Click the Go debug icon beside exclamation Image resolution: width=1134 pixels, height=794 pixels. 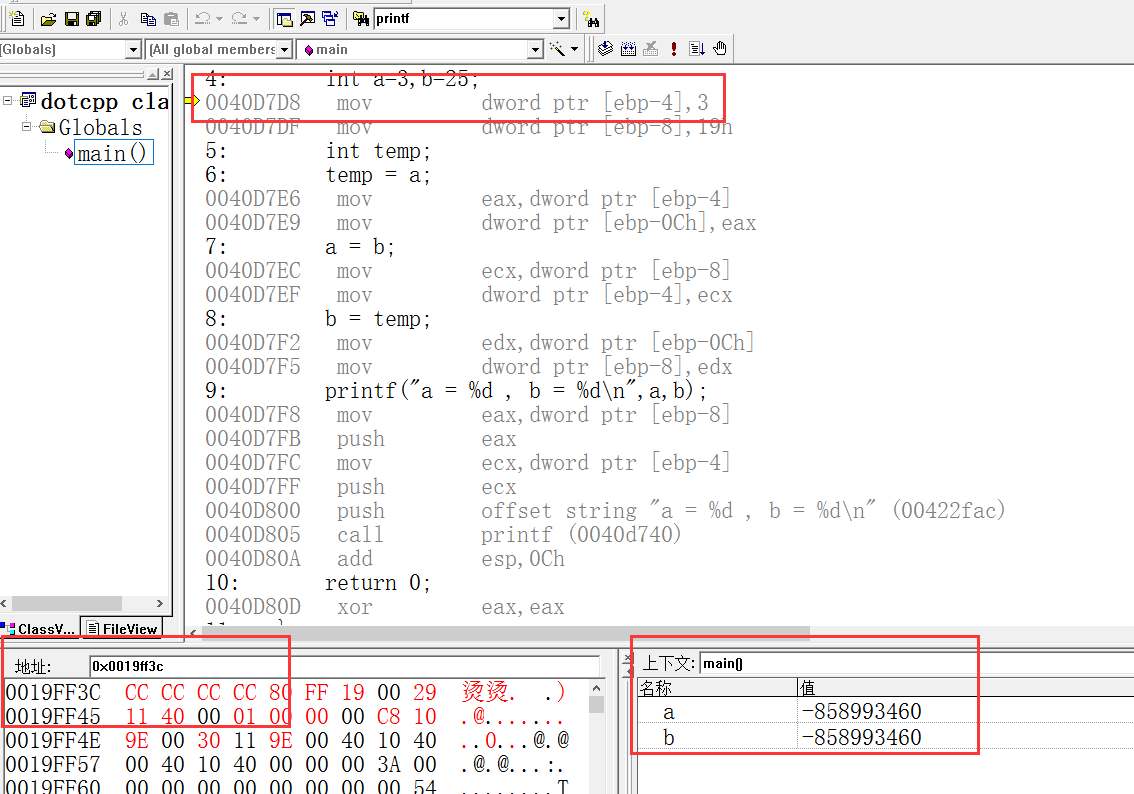click(696, 49)
